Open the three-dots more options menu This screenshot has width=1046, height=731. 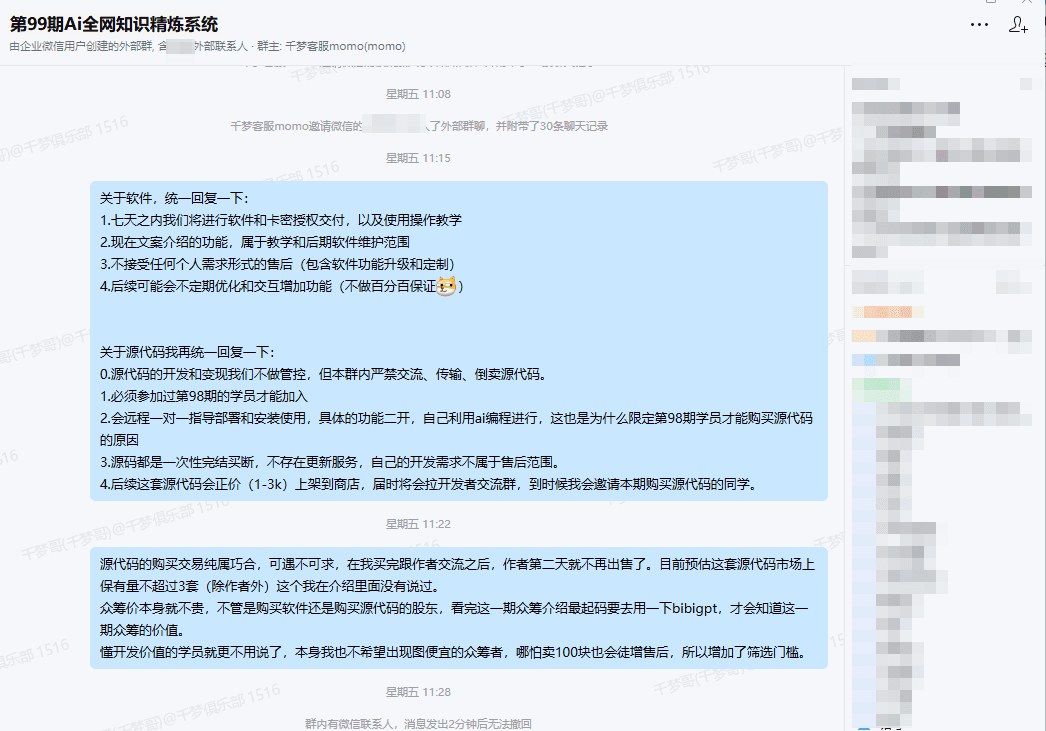point(979,25)
